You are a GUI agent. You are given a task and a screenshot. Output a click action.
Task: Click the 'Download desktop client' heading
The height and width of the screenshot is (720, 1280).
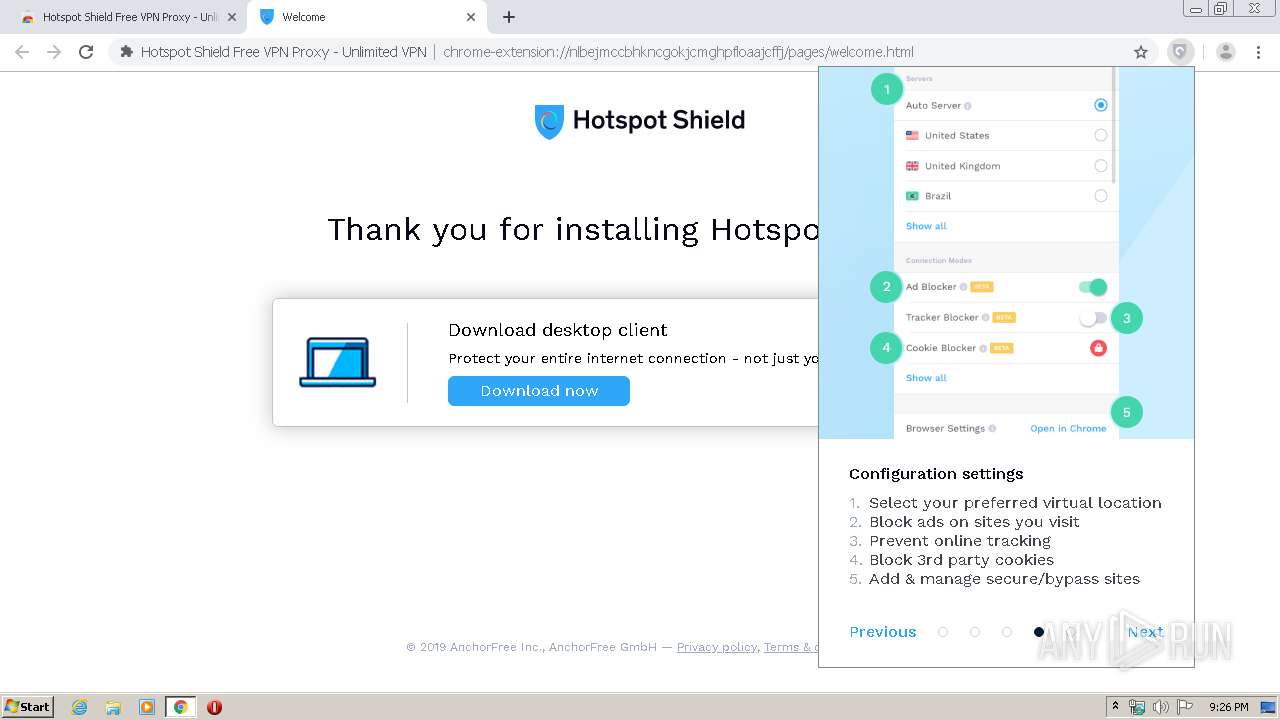[558, 330]
